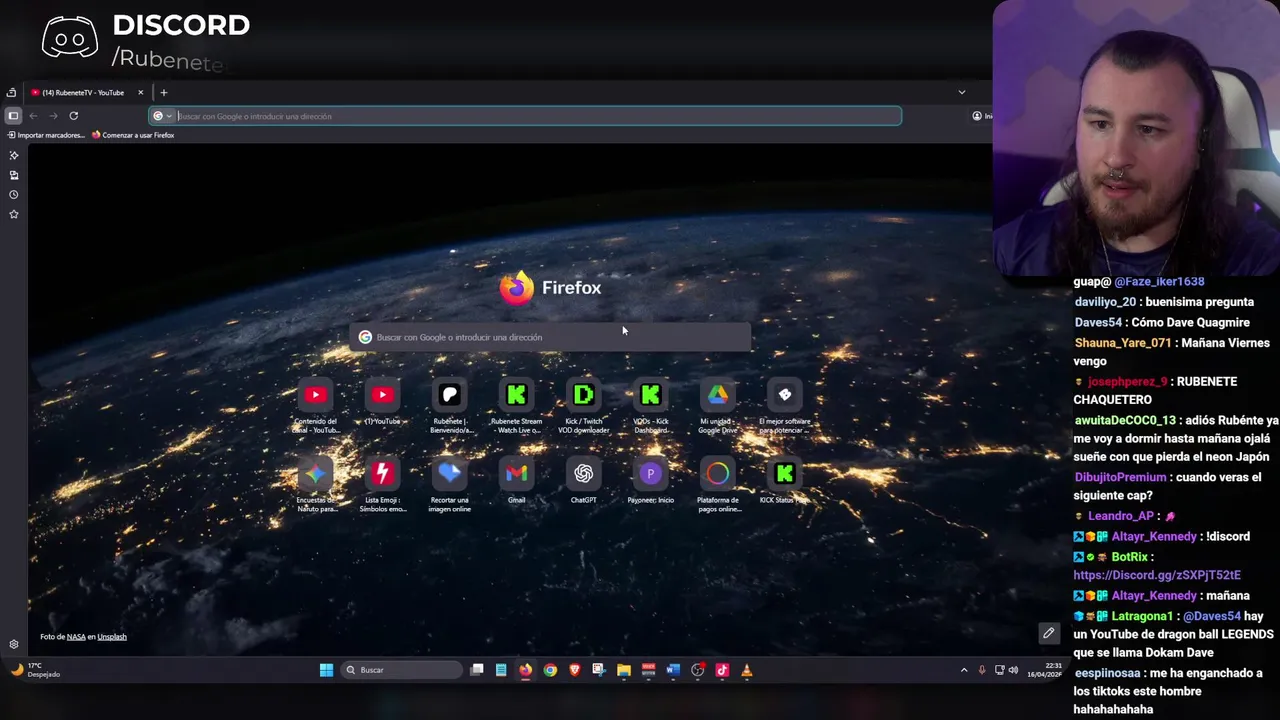Image resolution: width=1280 pixels, height=720 pixels.
Task: Open the AI chatbot sidebar sparkle icon
Action: coord(14,155)
